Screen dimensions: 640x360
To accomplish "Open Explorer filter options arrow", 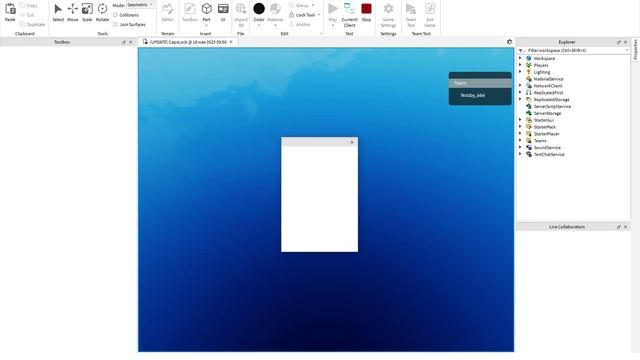I will 522,50.
